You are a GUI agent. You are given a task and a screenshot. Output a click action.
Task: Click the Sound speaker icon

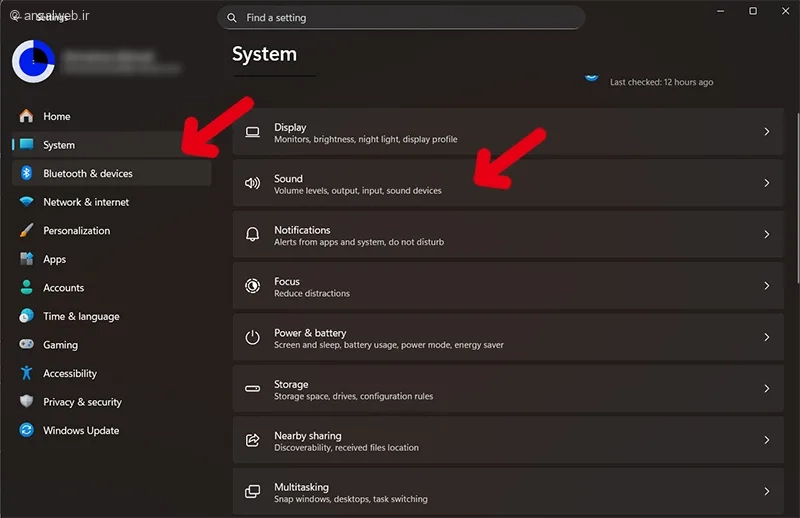(x=253, y=183)
